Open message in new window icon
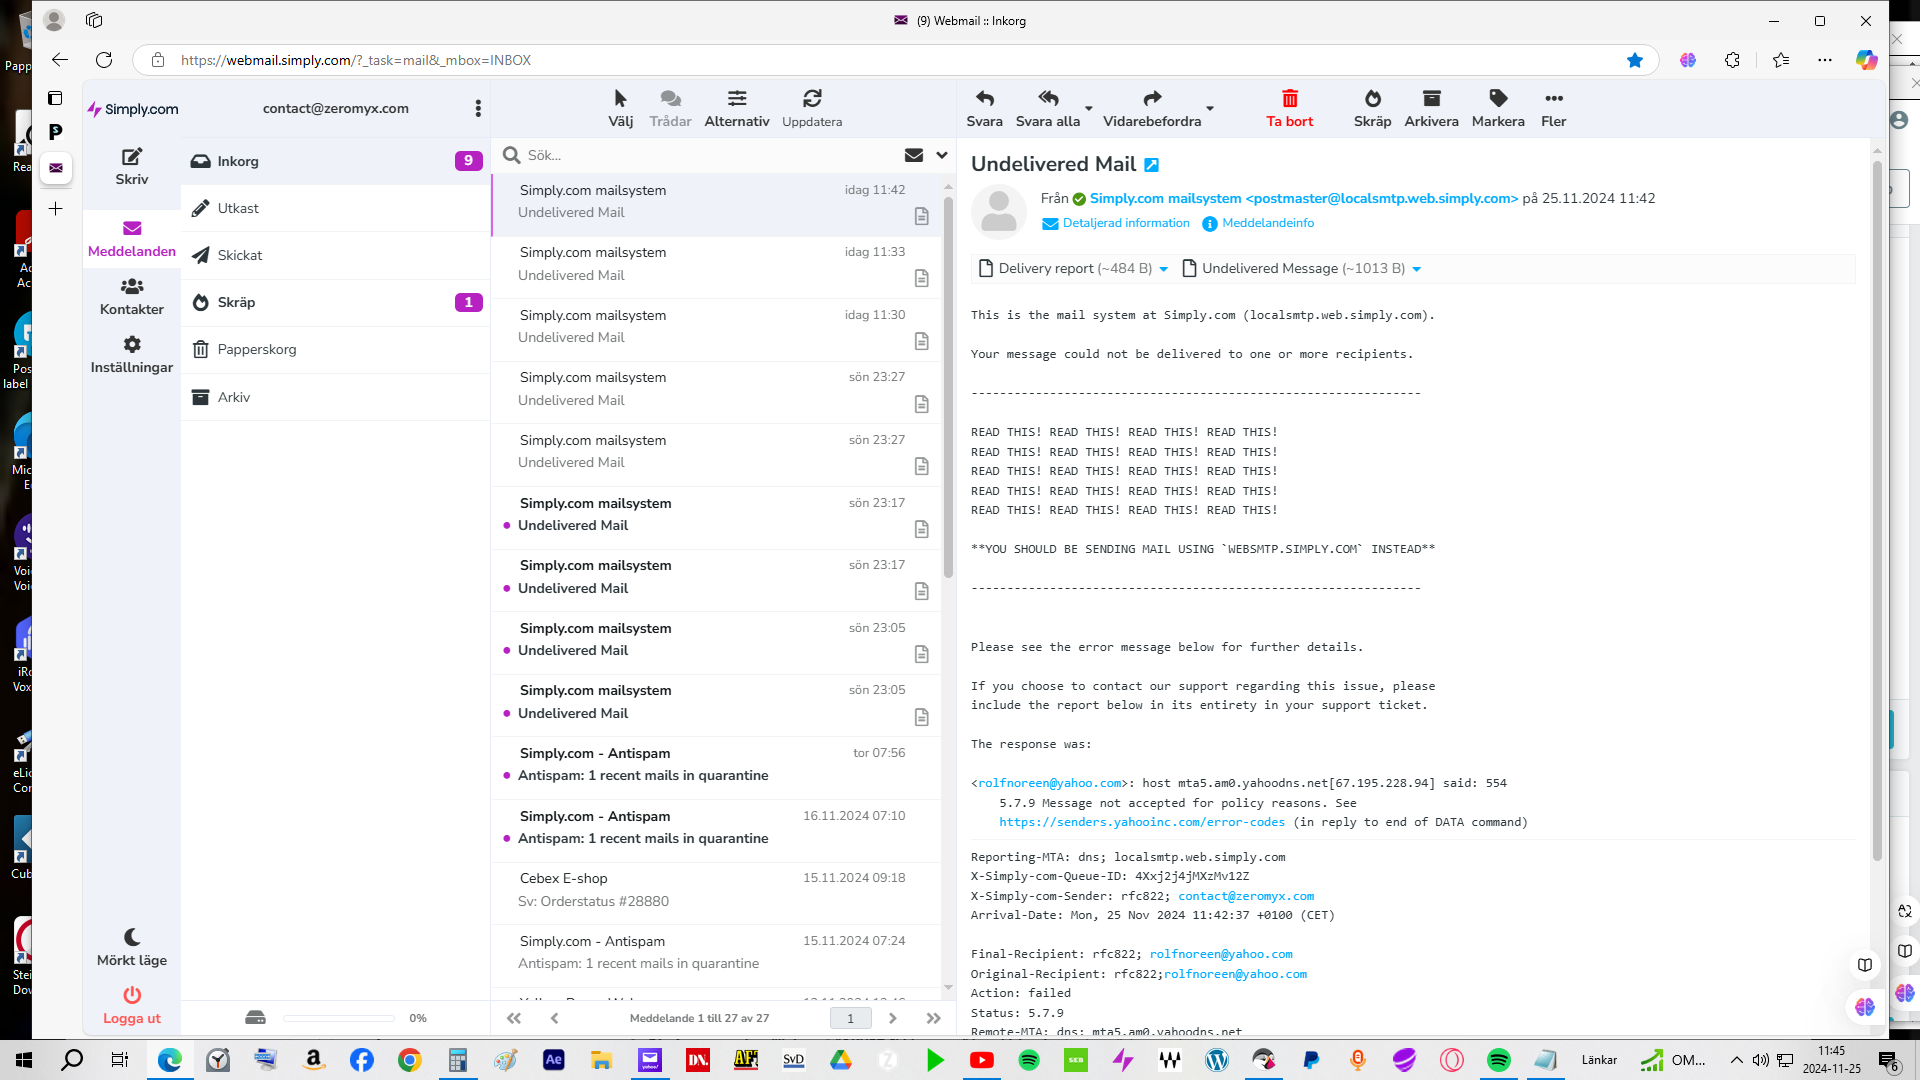1920x1080 pixels. click(1151, 165)
